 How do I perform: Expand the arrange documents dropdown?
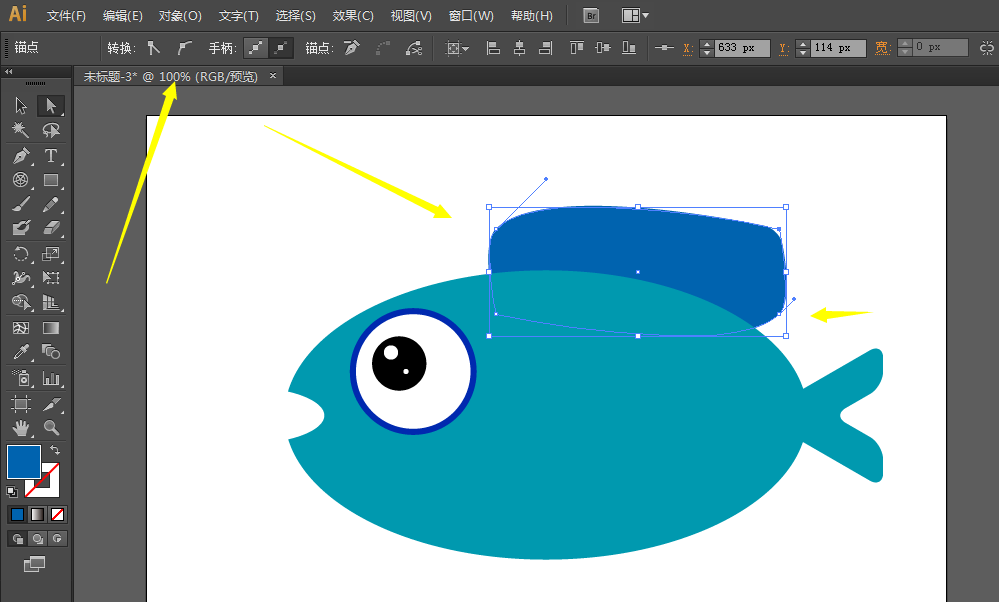[635, 16]
